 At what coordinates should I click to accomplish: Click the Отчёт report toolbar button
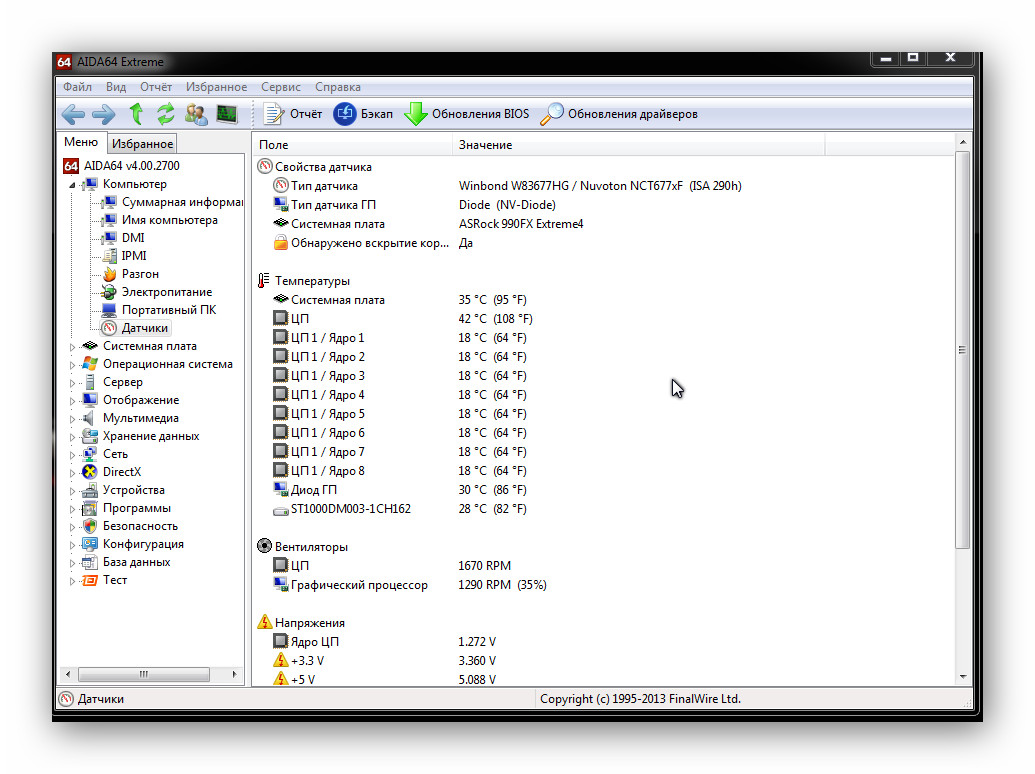(292, 114)
